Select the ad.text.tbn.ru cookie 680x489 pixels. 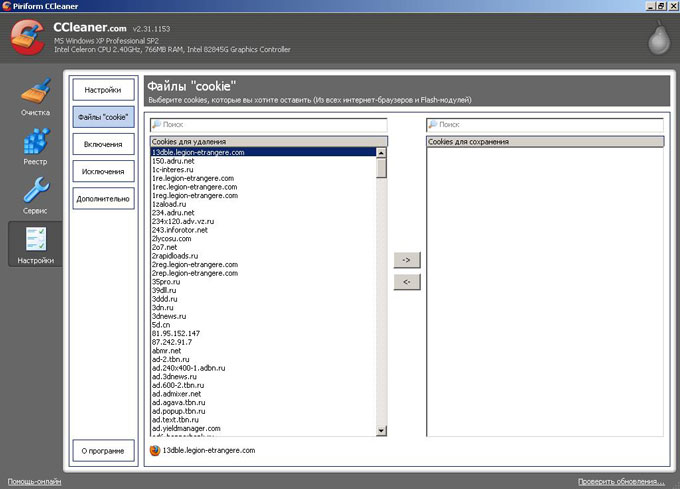pyautogui.click(x=263, y=420)
